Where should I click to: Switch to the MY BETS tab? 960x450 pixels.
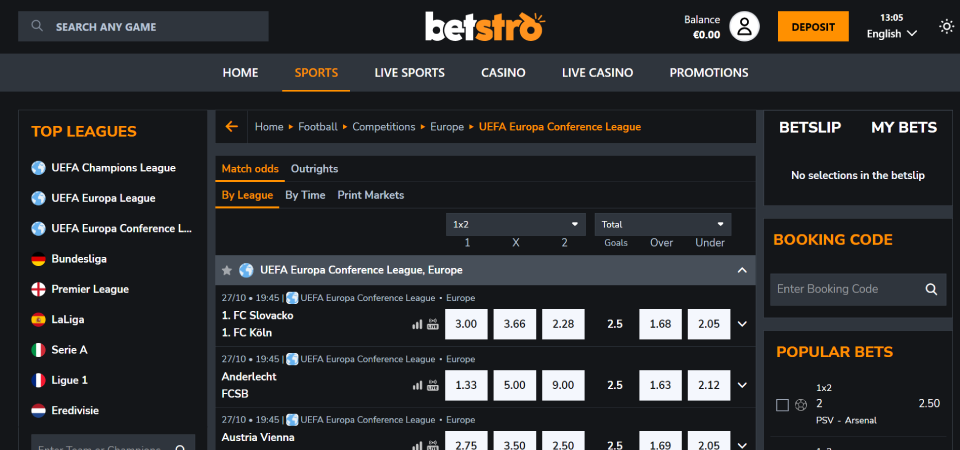click(904, 127)
